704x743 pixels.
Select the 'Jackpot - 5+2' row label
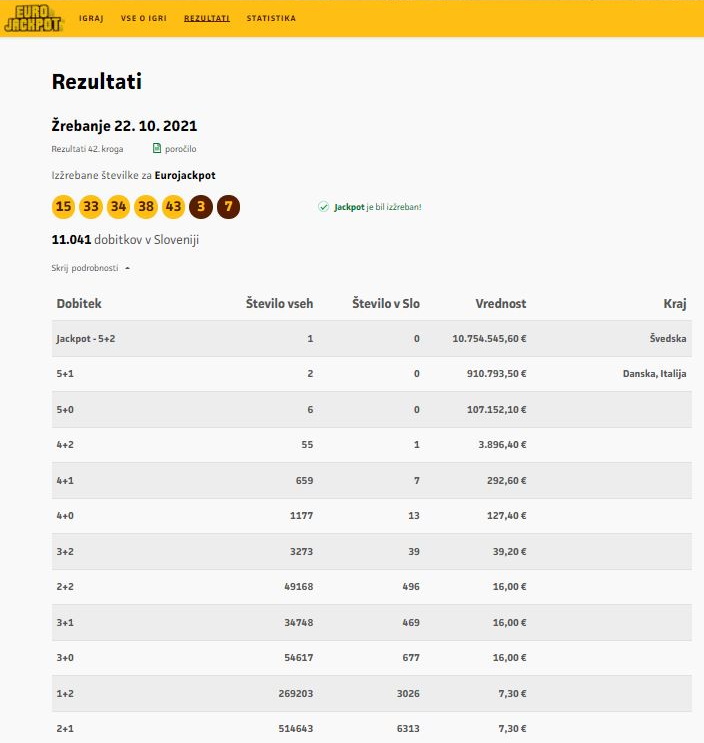click(x=86, y=339)
